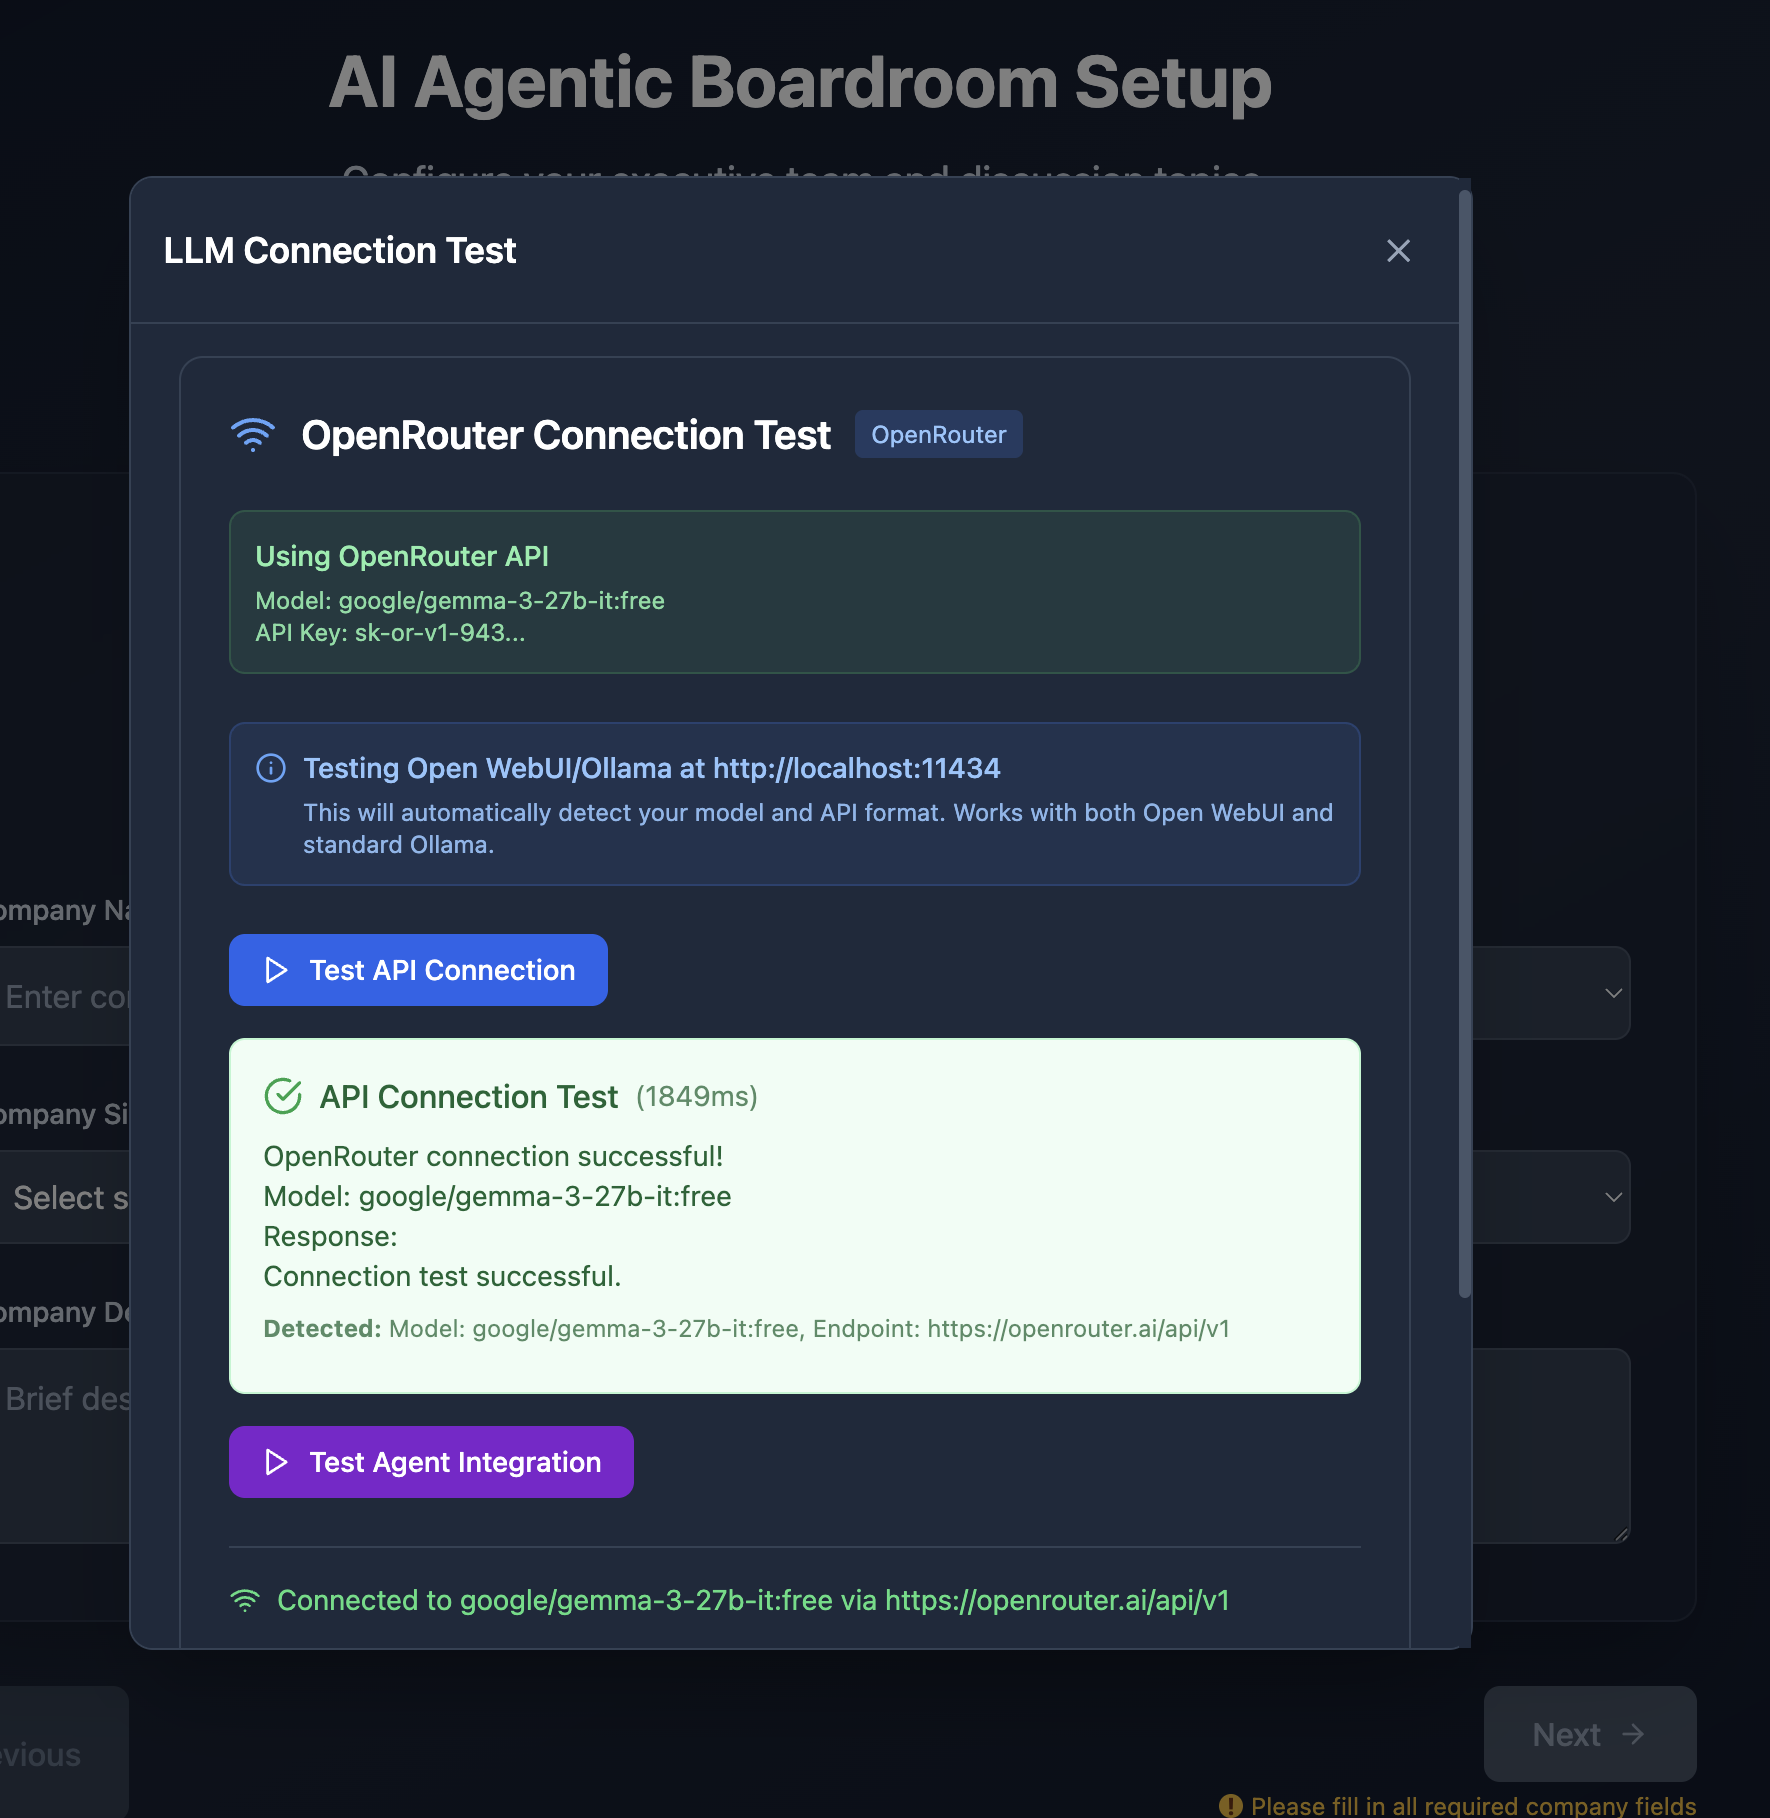The height and width of the screenshot is (1818, 1770).
Task: Click 'Connected to google/gemma-3-27b-it:free' status text
Action: (x=753, y=1600)
